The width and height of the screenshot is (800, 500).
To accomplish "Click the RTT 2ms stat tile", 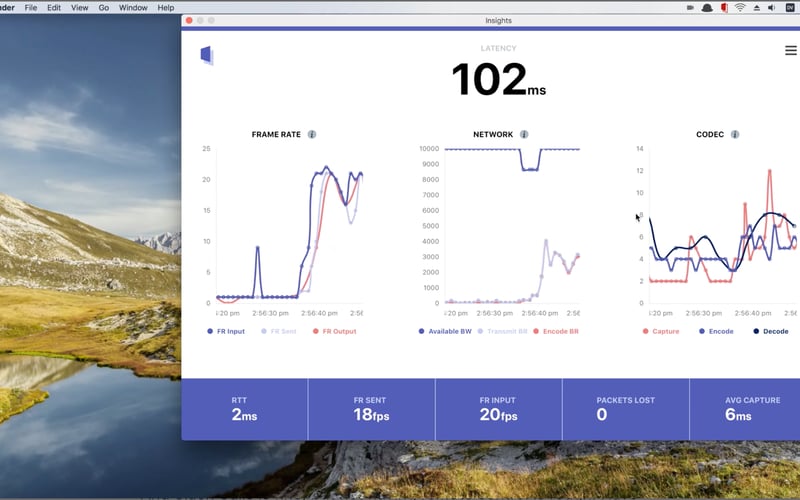I will click(244, 409).
